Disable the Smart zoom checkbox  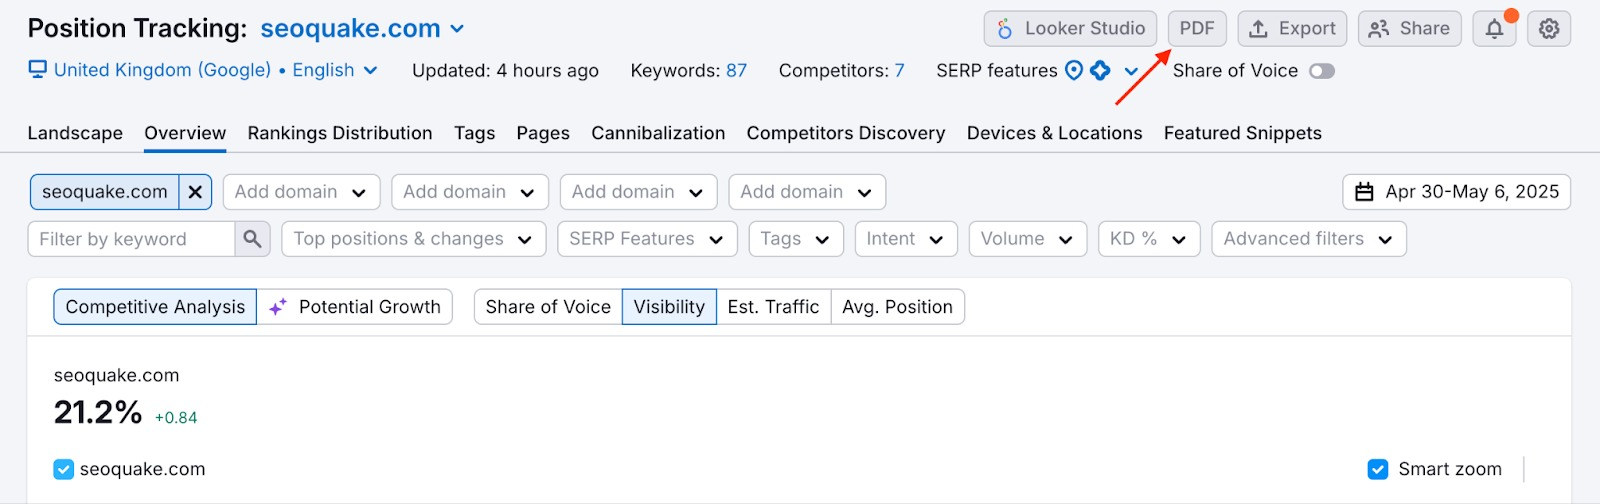pos(1378,469)
